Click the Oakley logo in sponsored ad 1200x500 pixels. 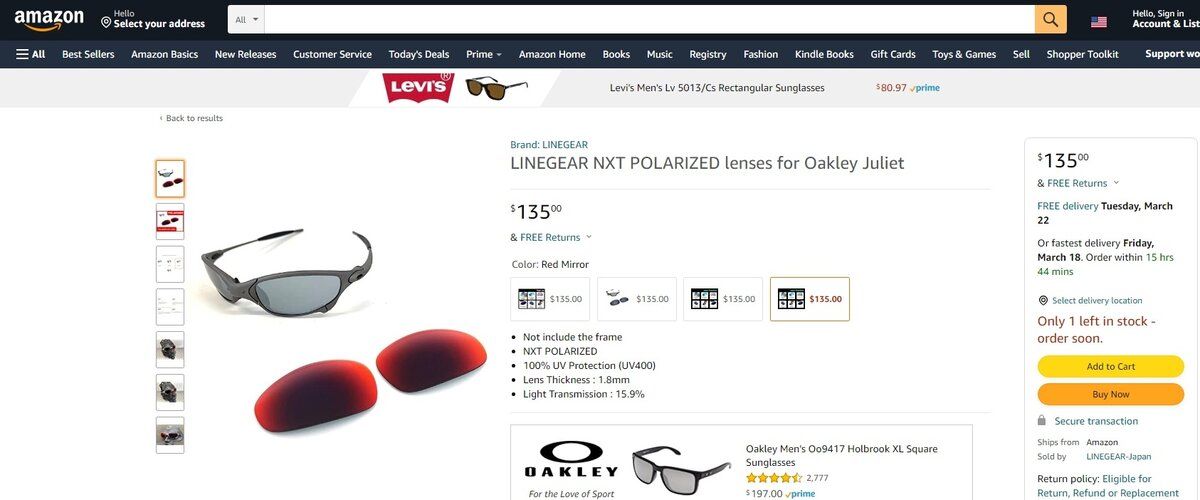[x=571, y=459]
